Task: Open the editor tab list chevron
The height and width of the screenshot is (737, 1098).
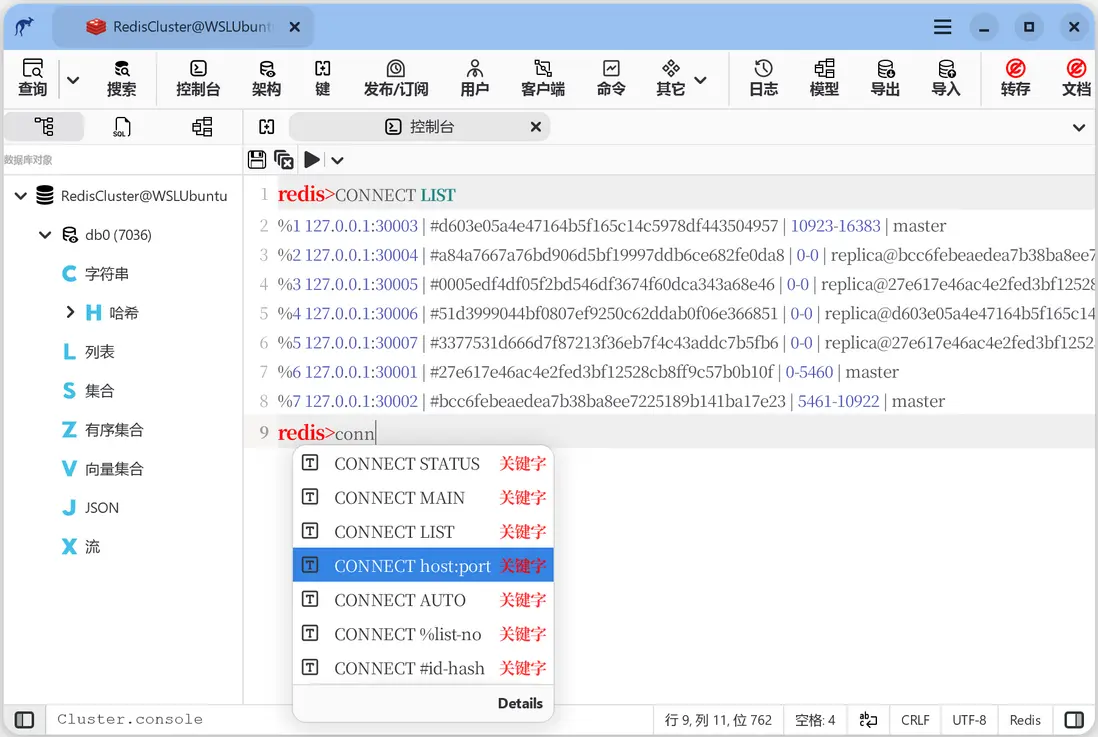Action: click(x=1079, y=128)
